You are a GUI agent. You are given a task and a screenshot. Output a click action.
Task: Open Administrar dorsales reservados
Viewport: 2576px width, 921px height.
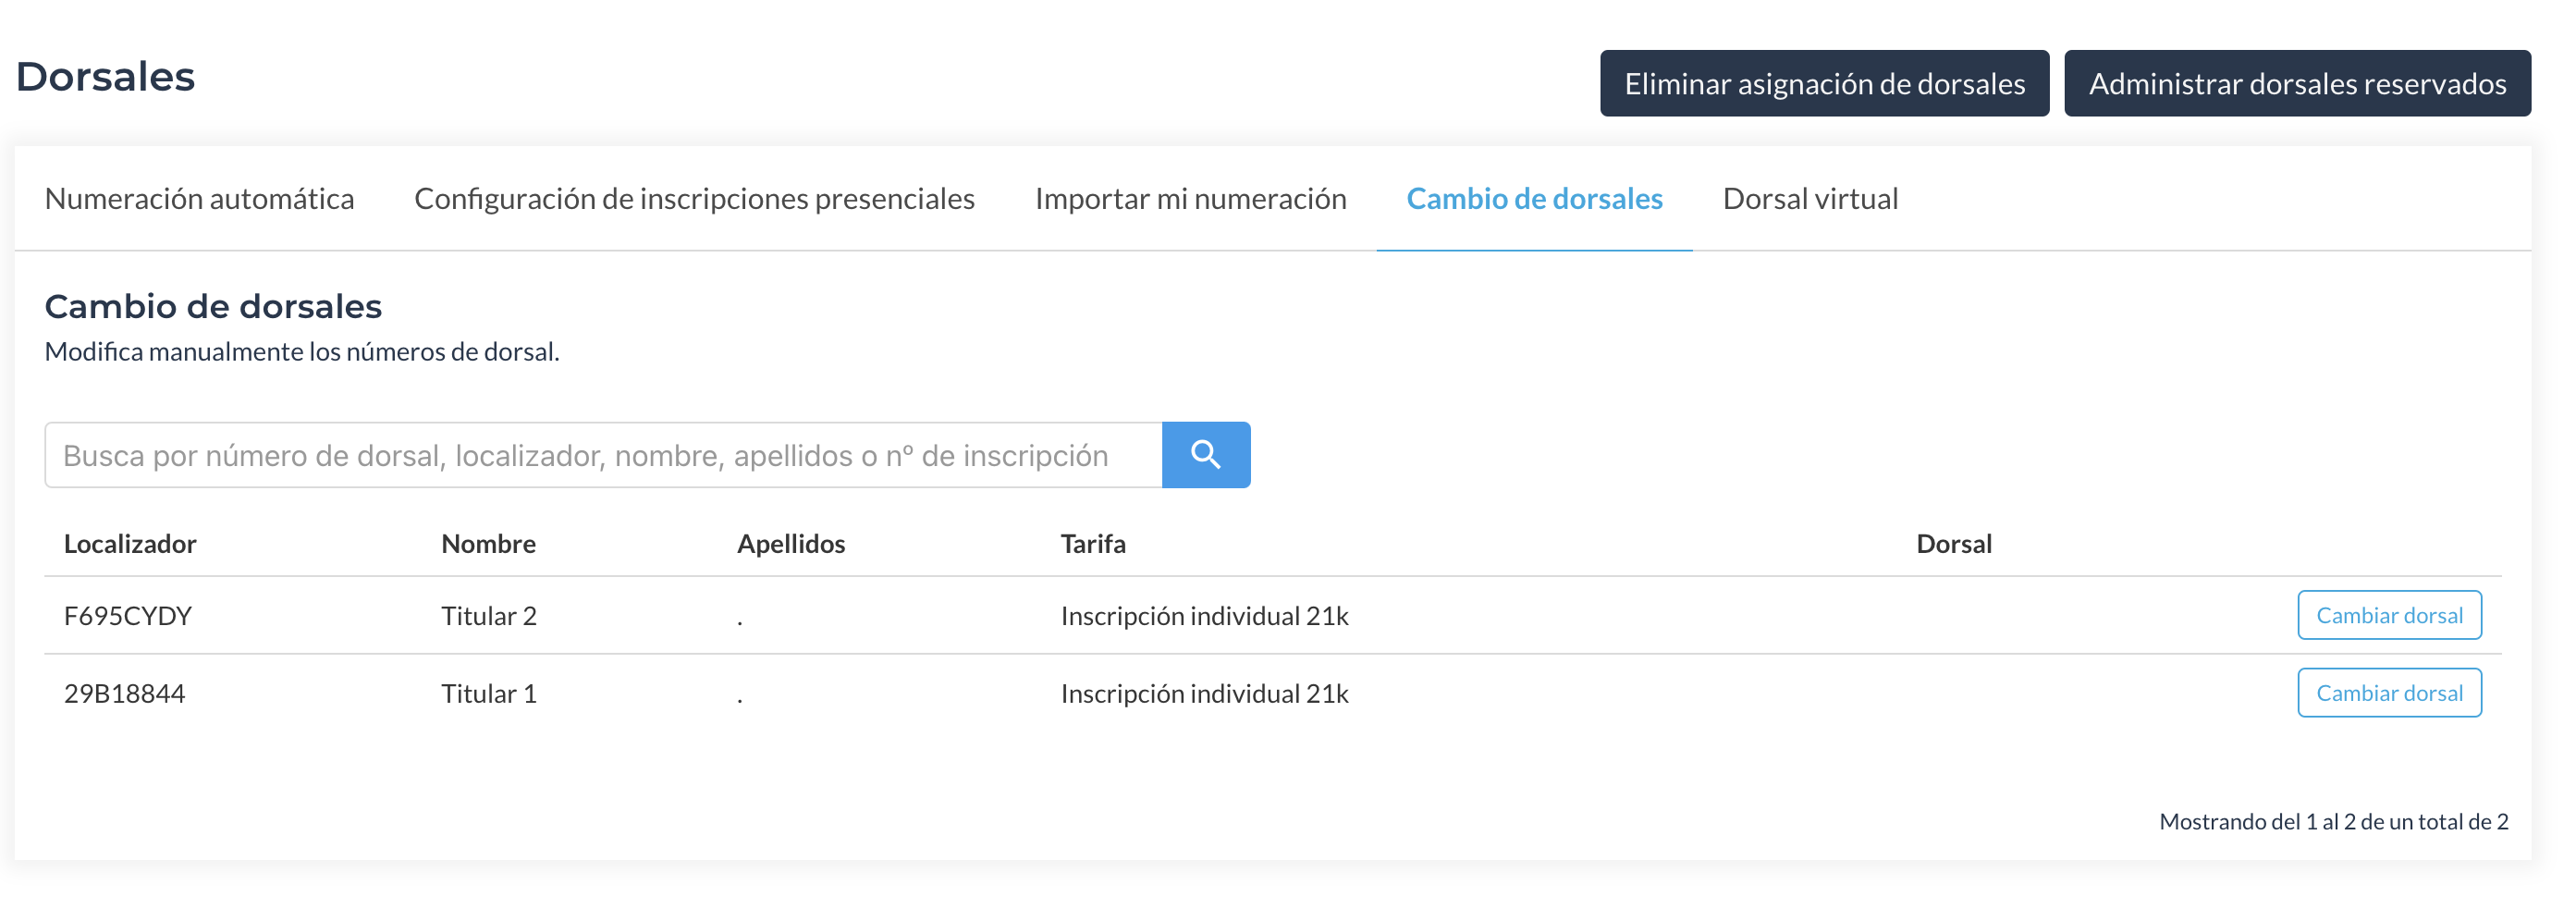tap(2297, 84)
